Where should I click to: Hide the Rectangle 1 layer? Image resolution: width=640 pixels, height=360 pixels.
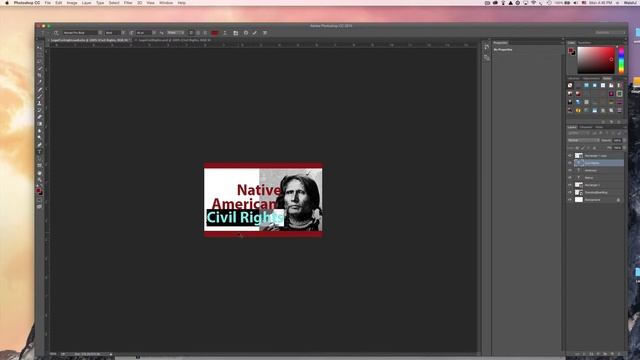click(x=570, y=185)
